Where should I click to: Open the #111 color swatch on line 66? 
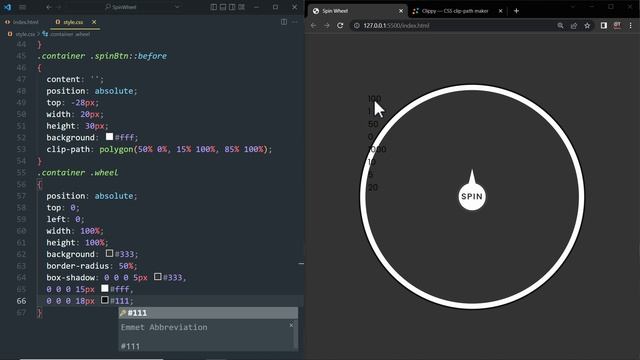click(104, 300)
